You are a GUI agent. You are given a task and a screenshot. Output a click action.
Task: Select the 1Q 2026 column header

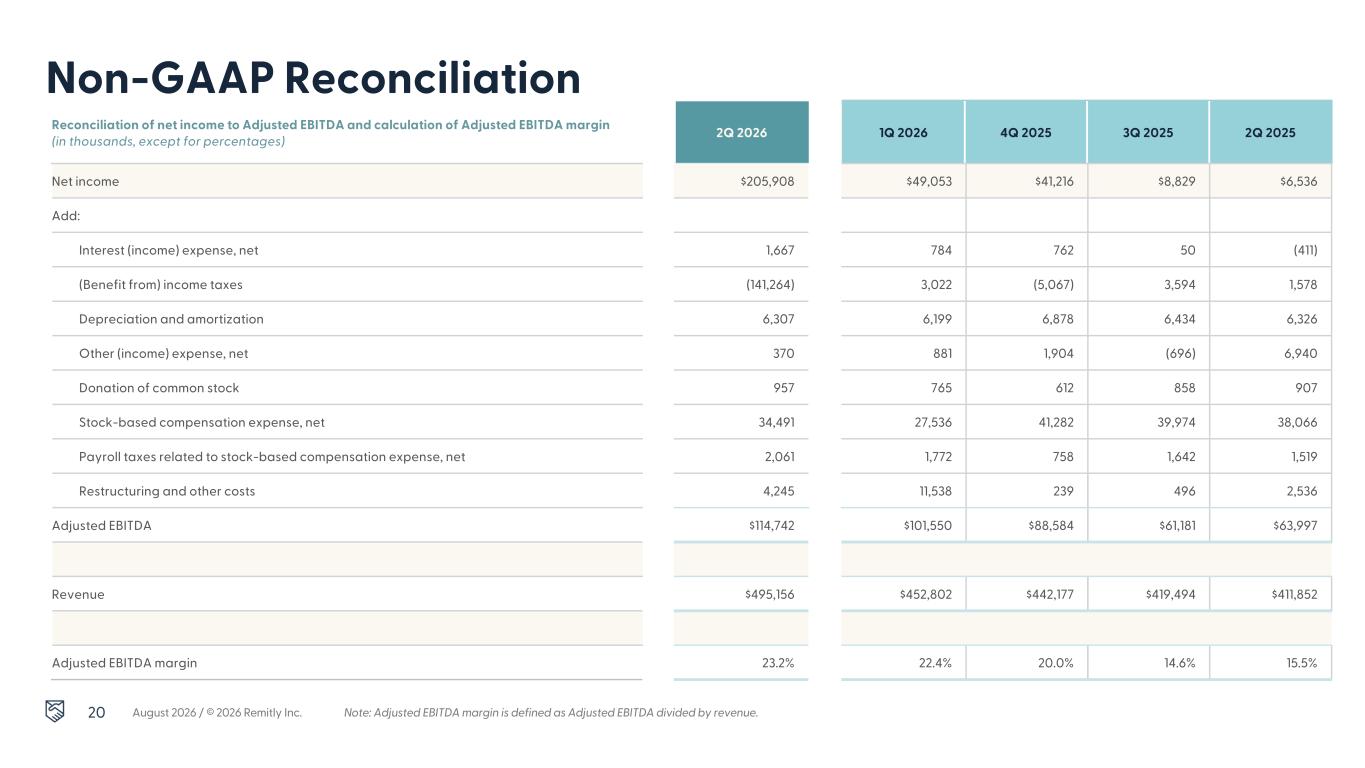(903, 132)
